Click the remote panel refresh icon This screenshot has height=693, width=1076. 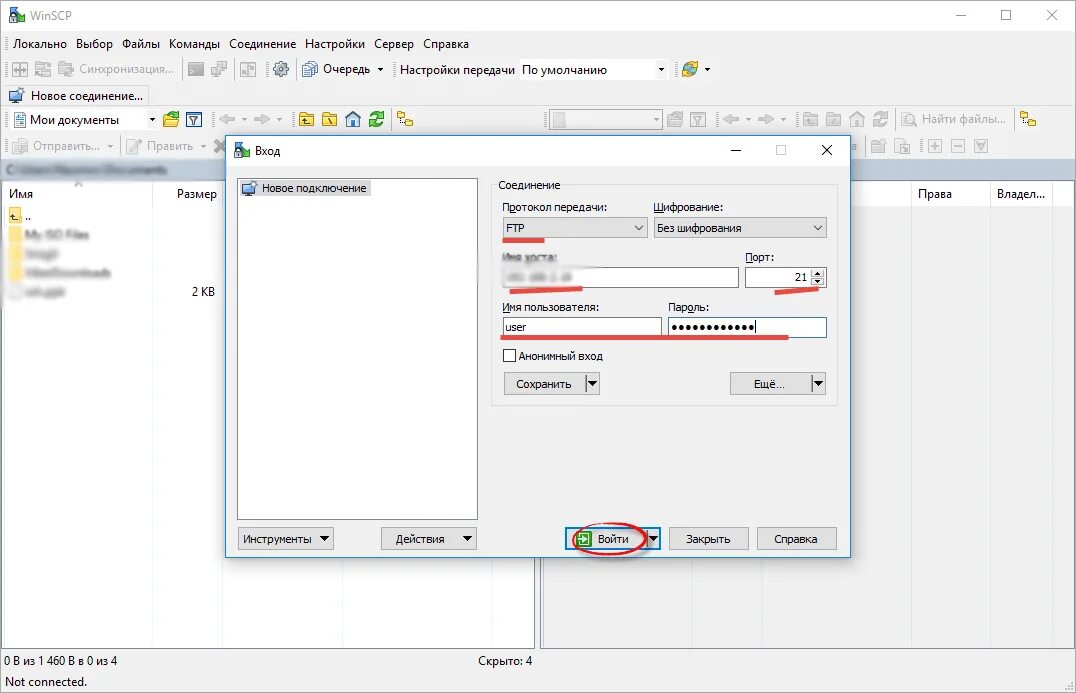[x=880, y=119]
